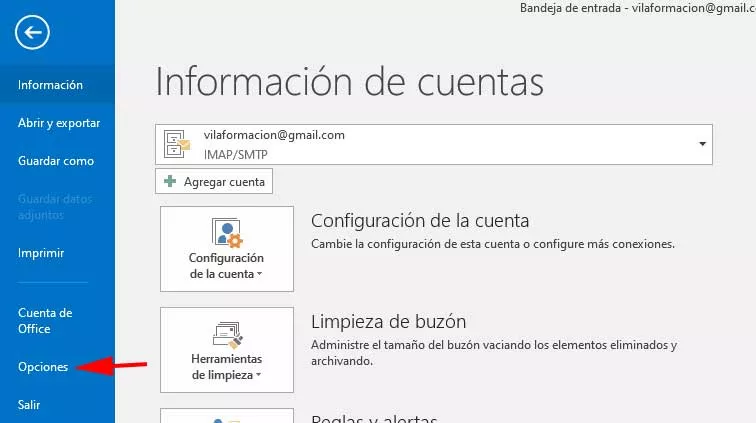The height and width of the screenshot is (423, 756).
Task: Click the account settings person-gear icon
Action: tap(227, 233)
